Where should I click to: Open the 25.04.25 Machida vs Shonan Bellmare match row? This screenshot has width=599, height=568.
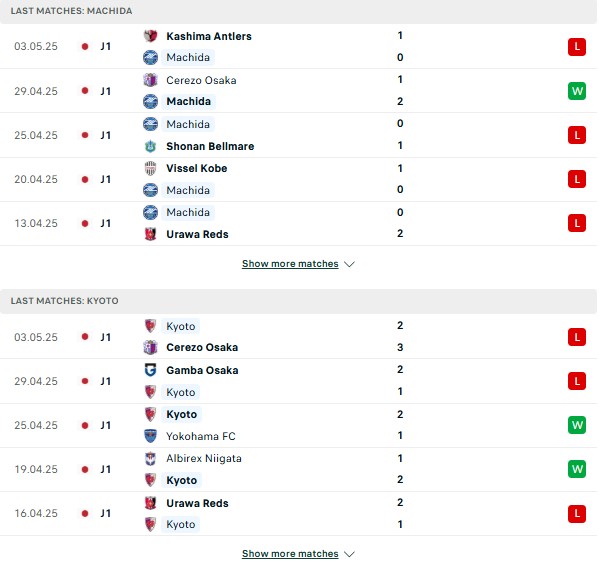pos(299,135)
